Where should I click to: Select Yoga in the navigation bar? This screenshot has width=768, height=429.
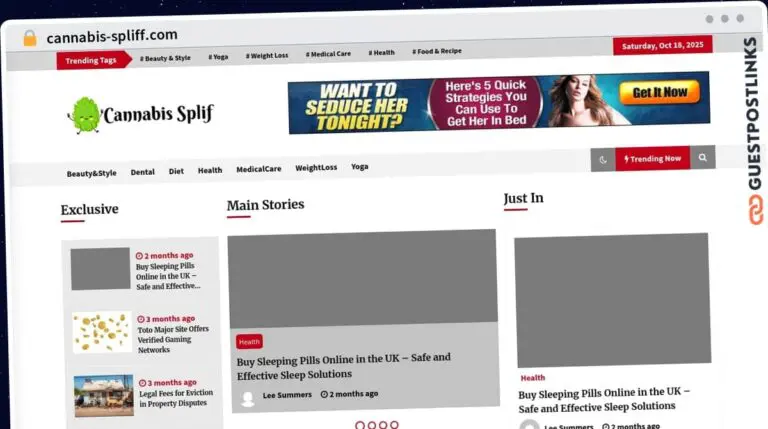(x=360, y=167)
